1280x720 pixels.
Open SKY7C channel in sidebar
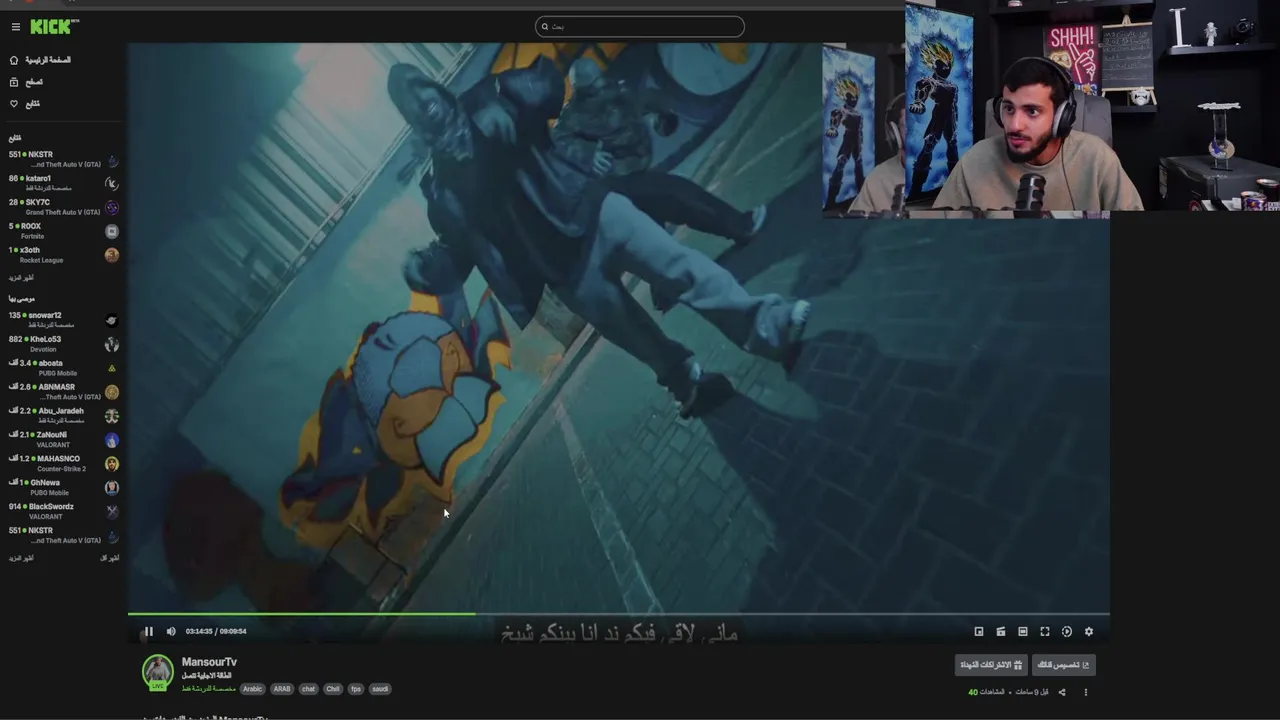point(63,207)
